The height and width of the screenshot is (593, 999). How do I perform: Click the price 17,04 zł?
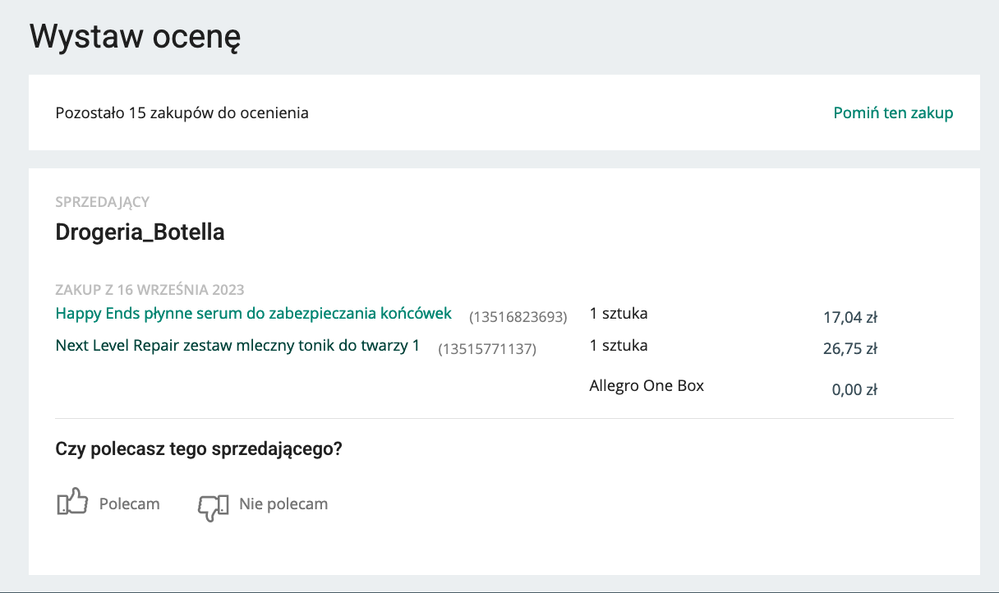point(850,317)
